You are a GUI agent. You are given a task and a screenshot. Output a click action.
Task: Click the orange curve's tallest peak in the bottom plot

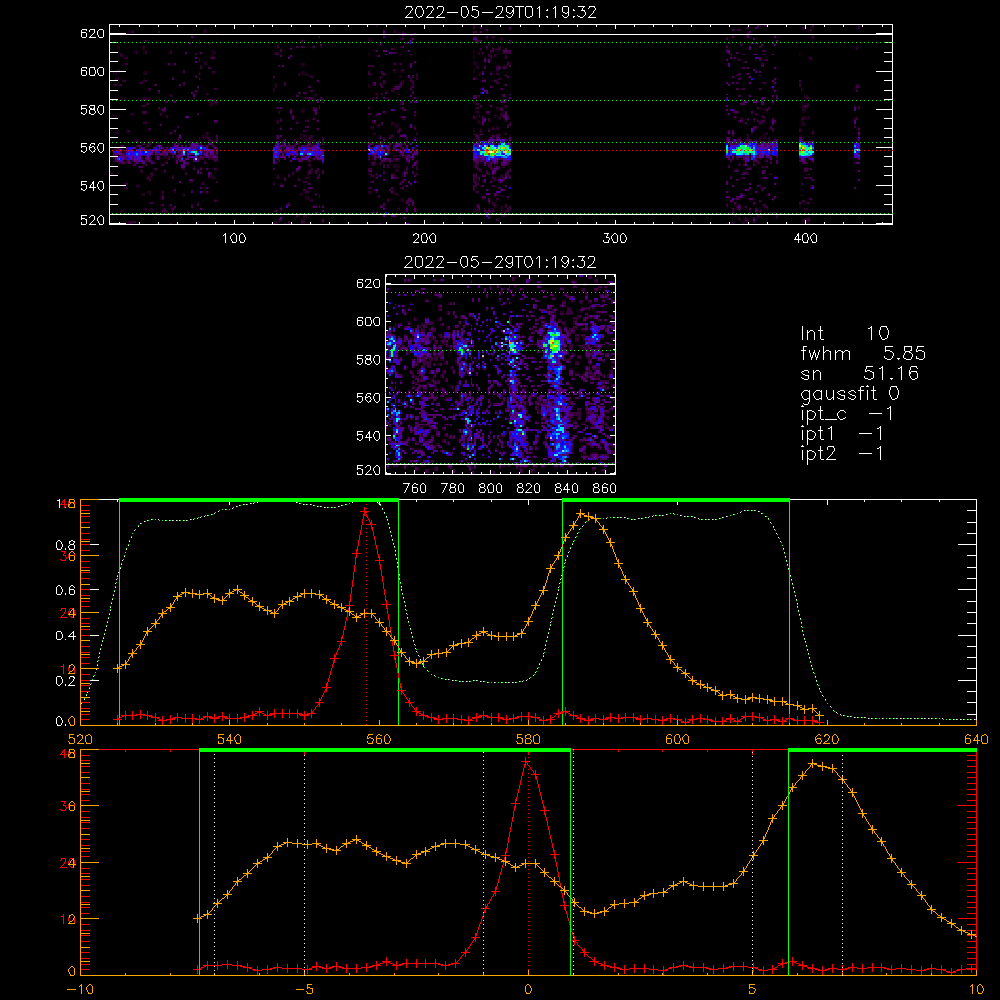pos(812,763)
